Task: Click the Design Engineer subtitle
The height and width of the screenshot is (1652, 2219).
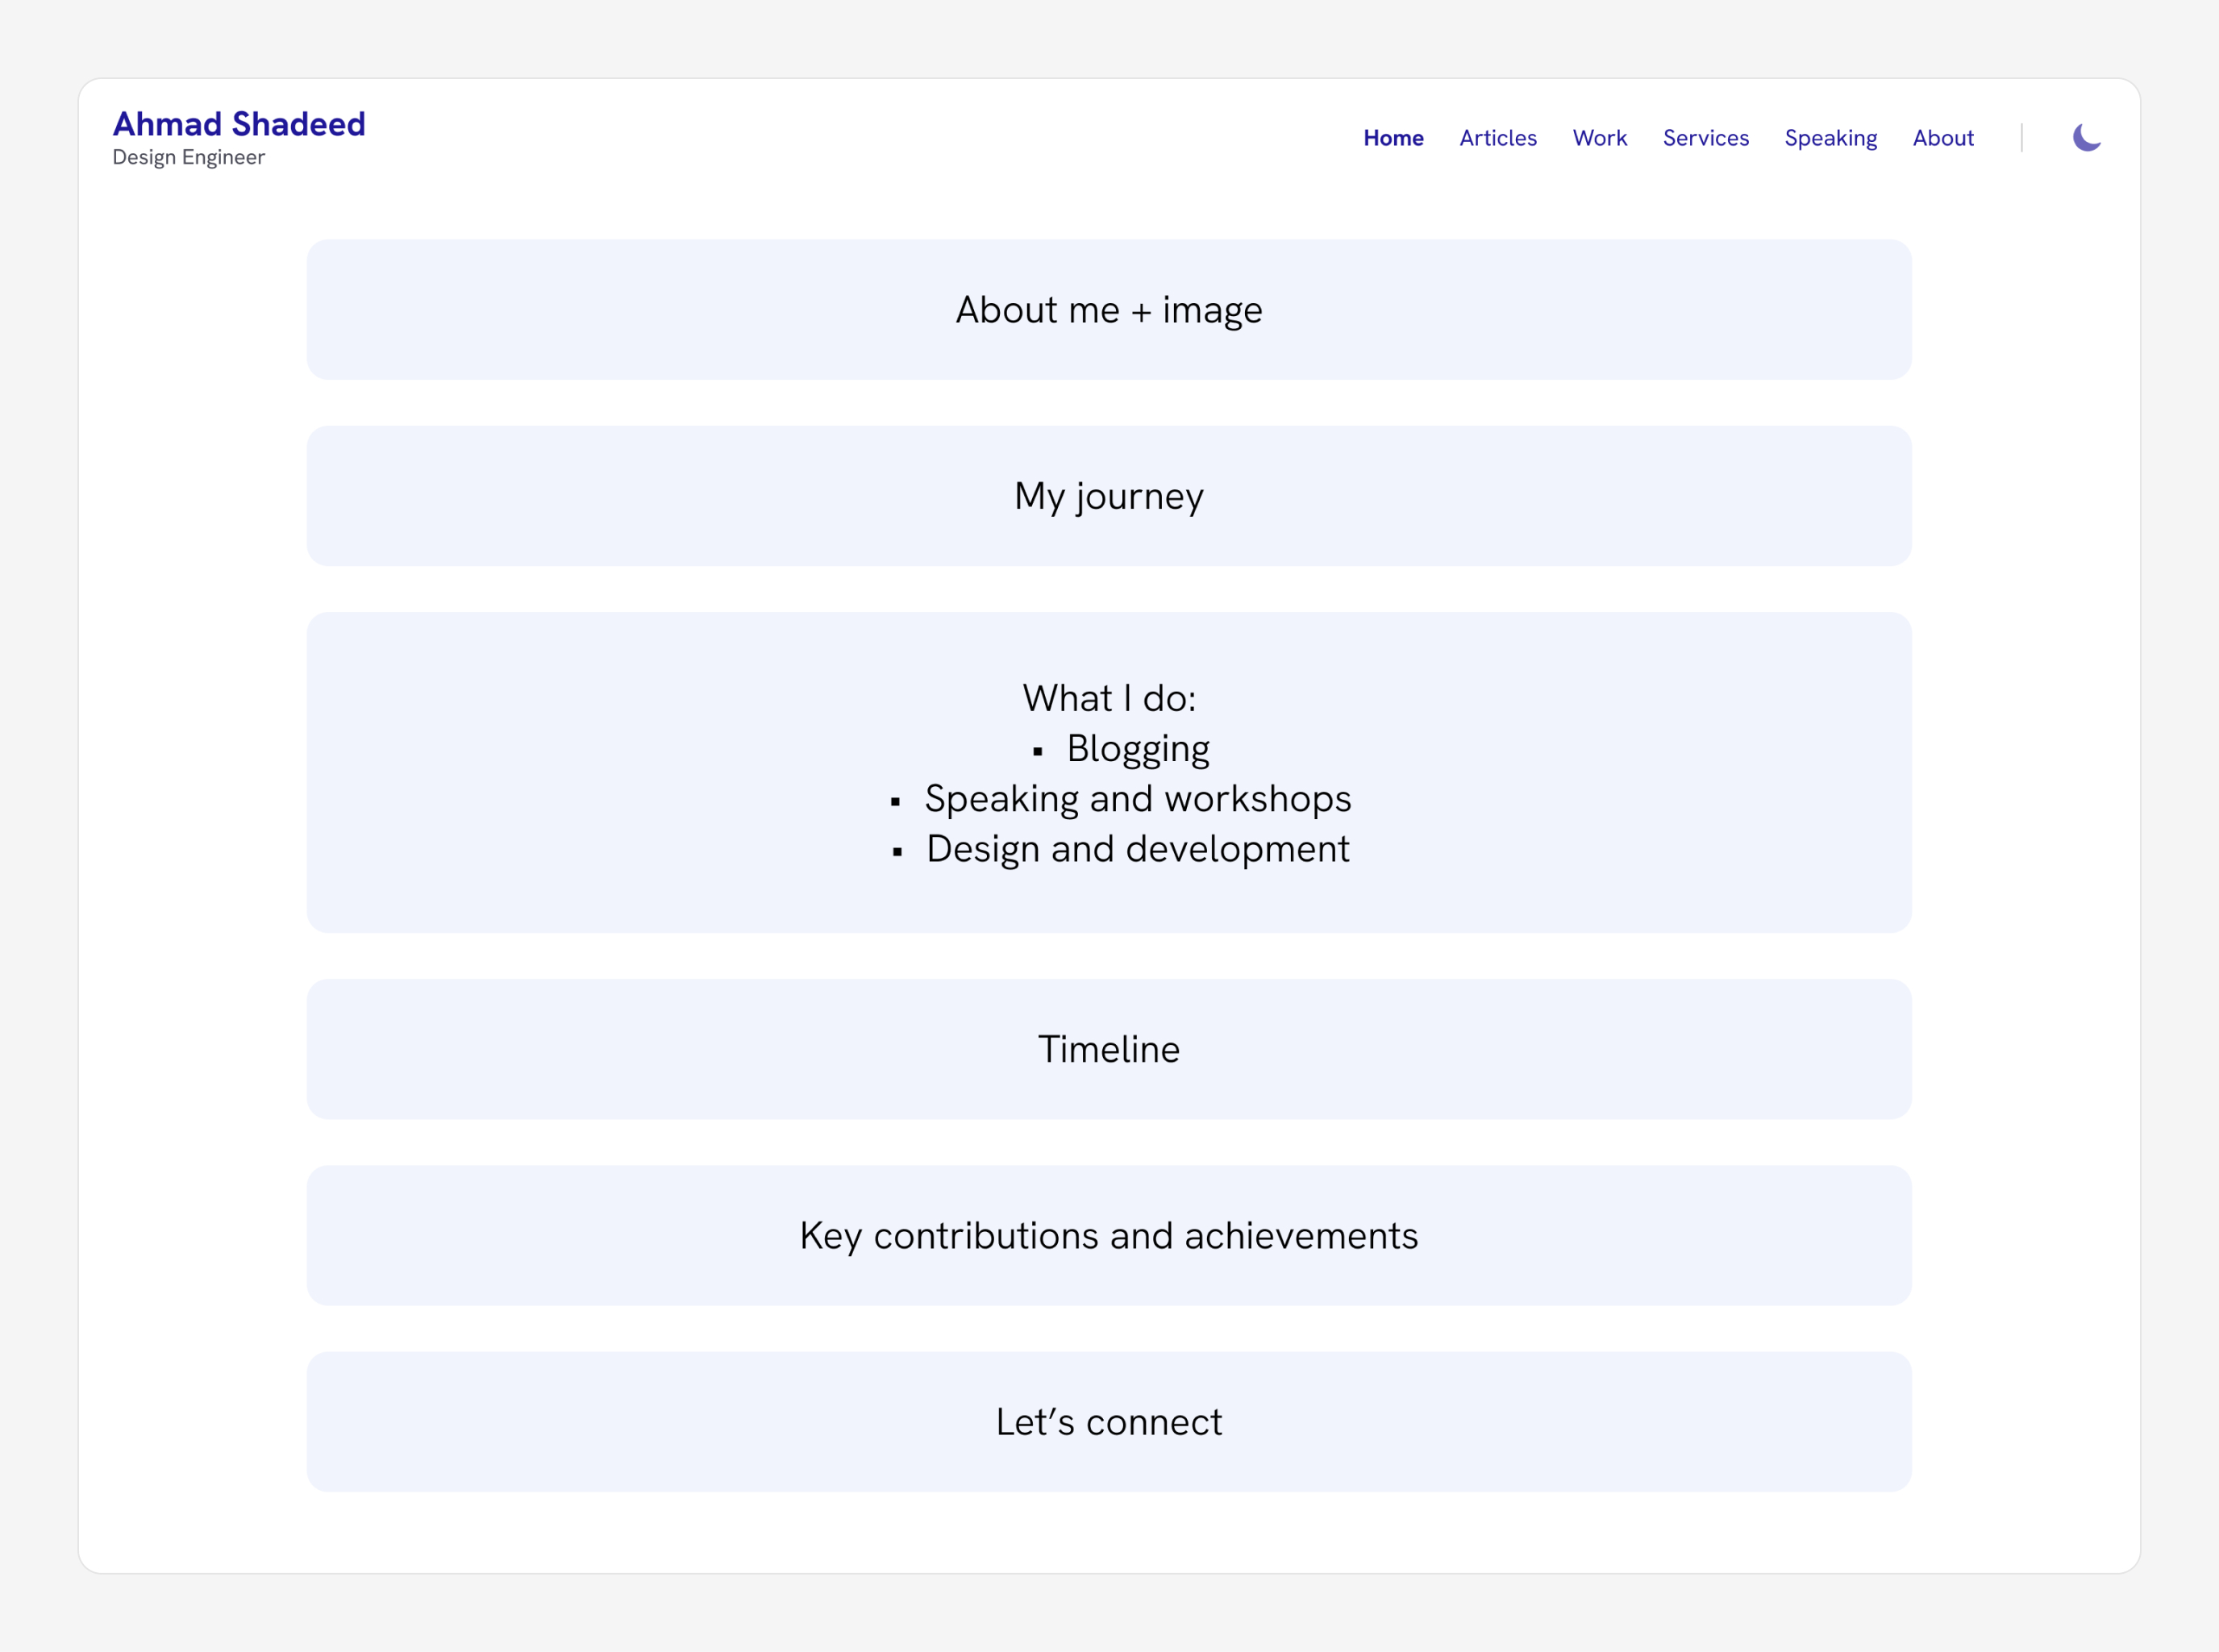Action: click(x=188, y=158)
